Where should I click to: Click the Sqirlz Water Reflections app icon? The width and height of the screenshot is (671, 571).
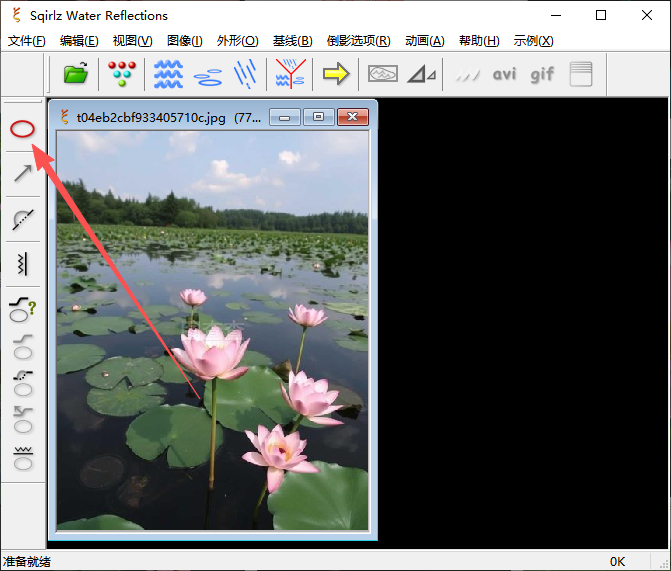click(x=17, y=15)
